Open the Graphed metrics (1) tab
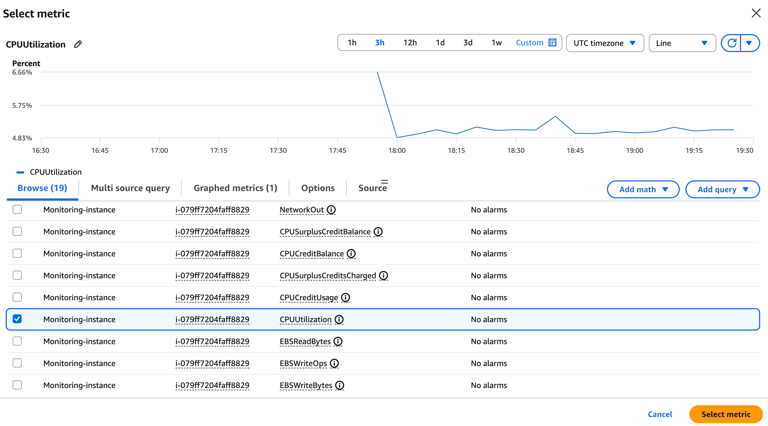The width and height of the screenshot is (768, 426). click(235, 188)
